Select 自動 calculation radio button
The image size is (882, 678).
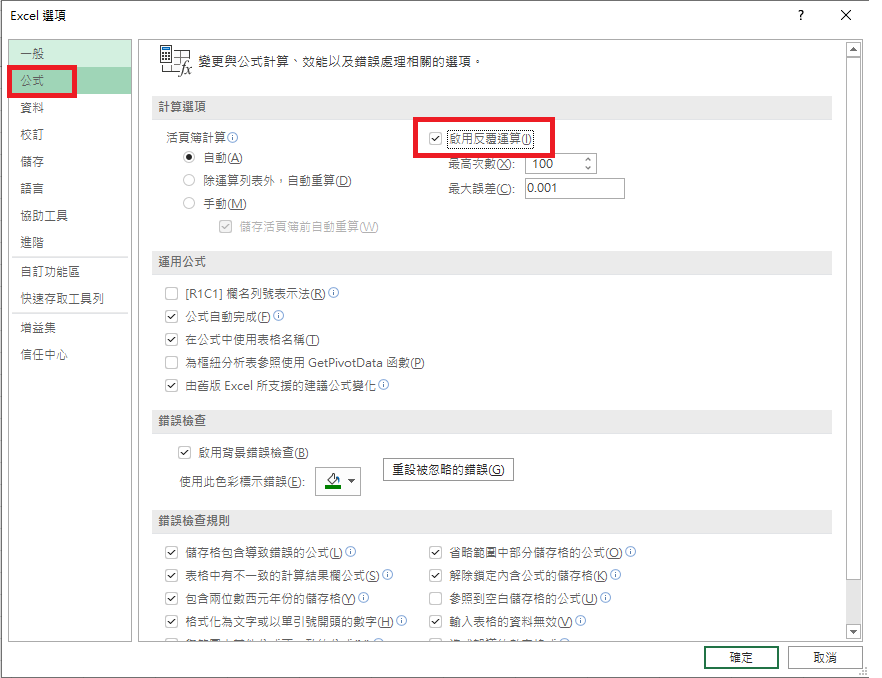(x=189, y=158)
